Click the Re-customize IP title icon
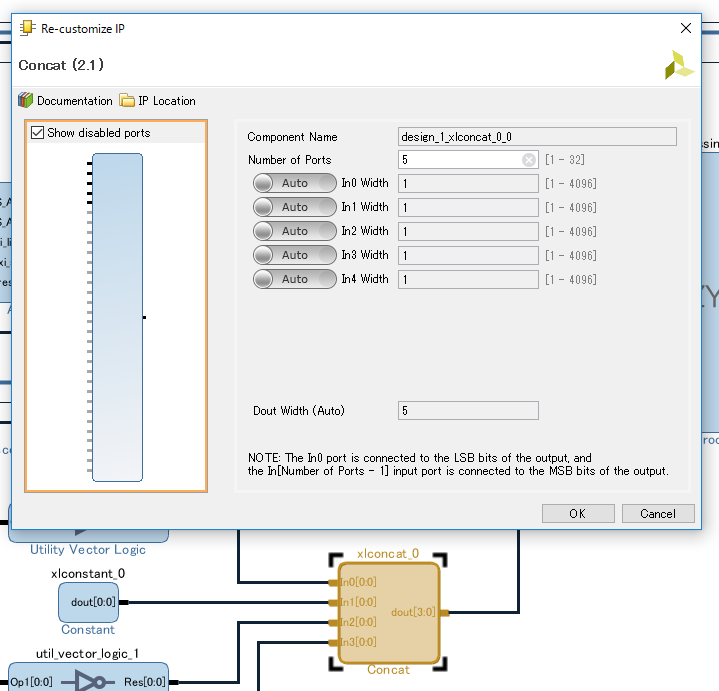Screen dimensions: 719x691 coord(27,29)
